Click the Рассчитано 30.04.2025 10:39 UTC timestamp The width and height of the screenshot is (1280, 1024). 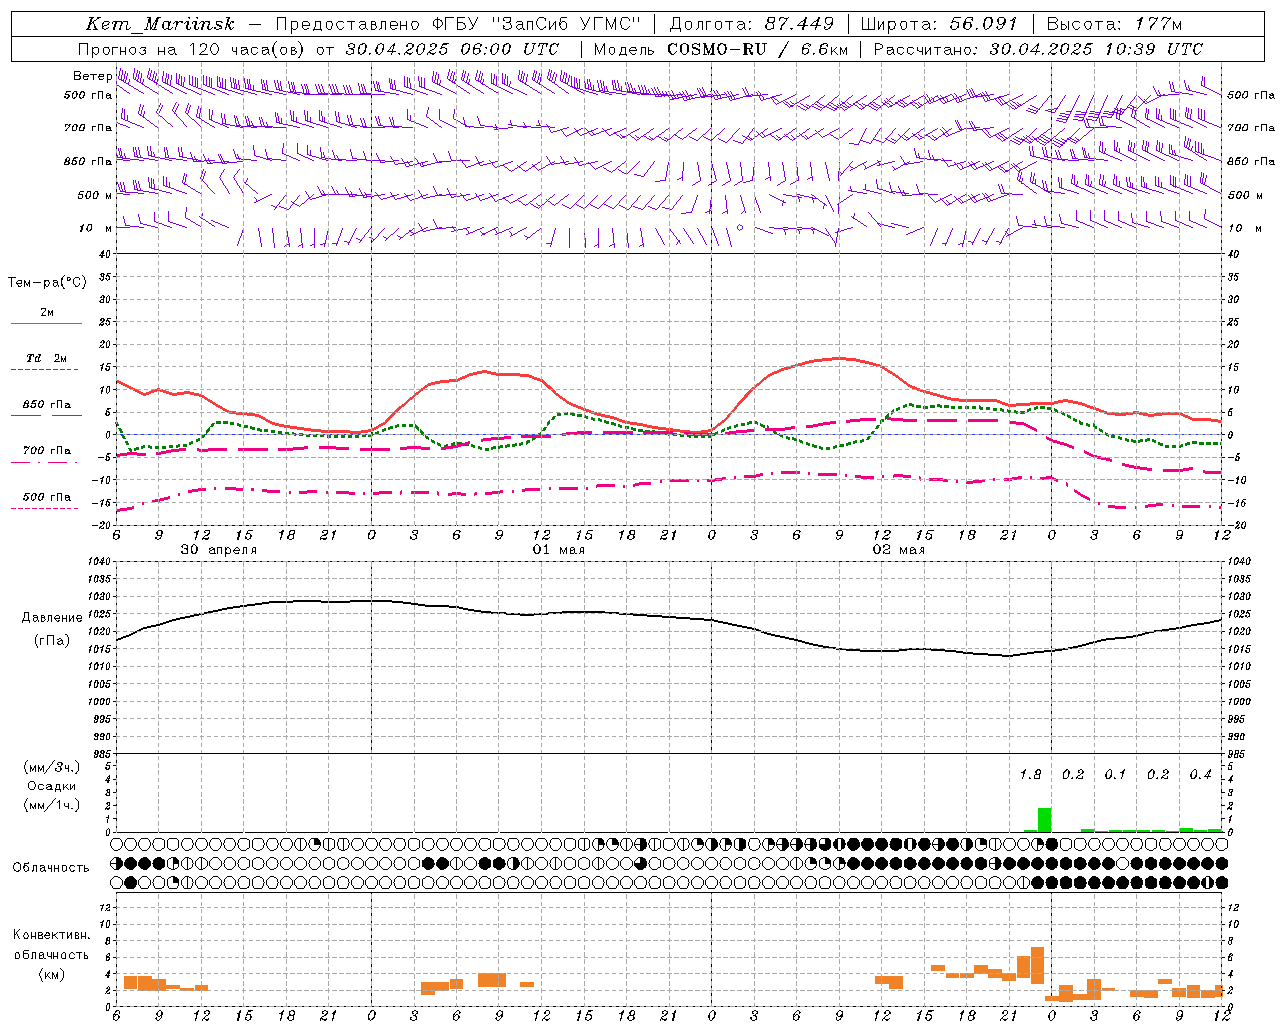[1038, 49]
